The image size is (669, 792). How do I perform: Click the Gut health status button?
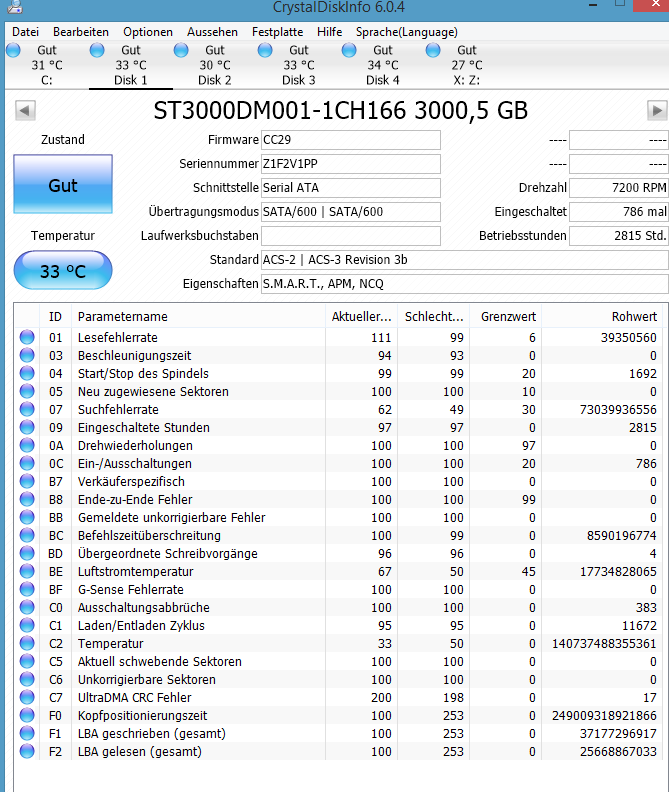click(x=63, y=184)
